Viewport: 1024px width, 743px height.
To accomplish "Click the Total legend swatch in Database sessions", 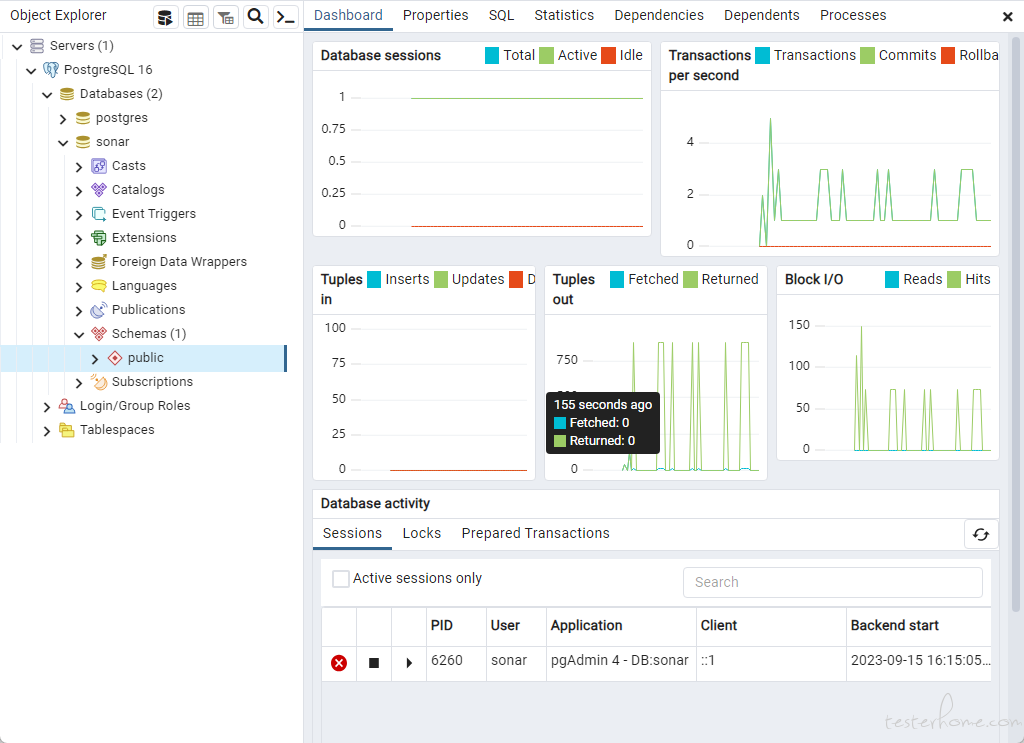I will coord(492,55).
